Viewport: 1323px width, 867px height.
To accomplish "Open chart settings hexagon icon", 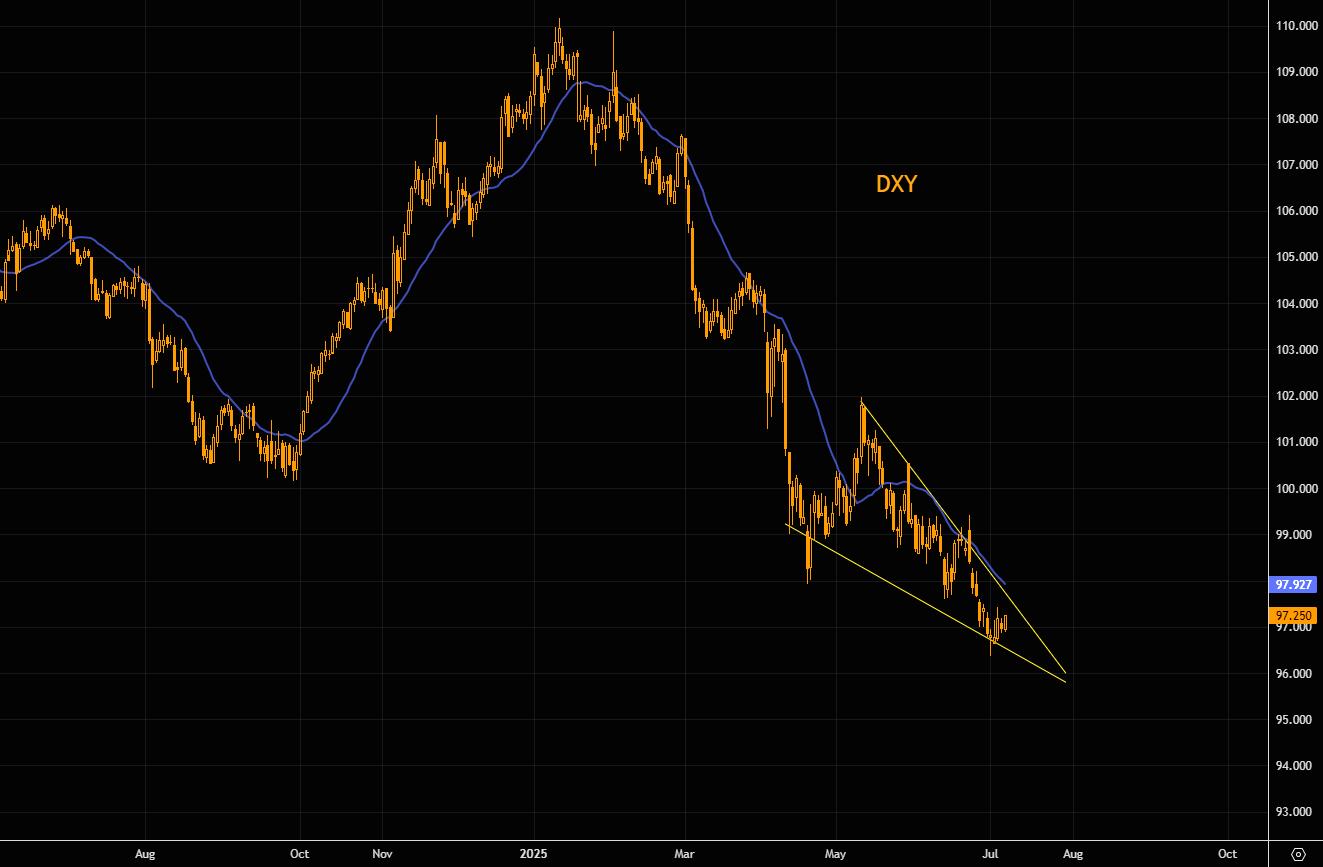I will (x=1298, y=854).
